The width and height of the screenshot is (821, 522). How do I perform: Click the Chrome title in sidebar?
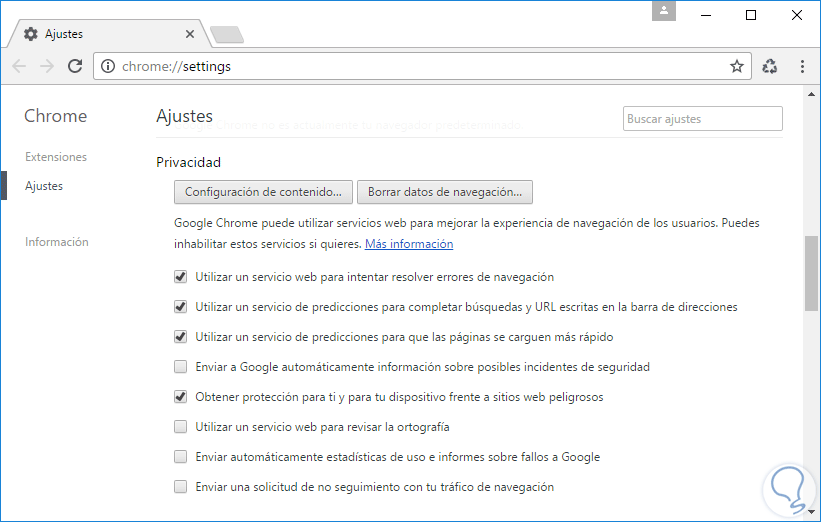(56, 116)
